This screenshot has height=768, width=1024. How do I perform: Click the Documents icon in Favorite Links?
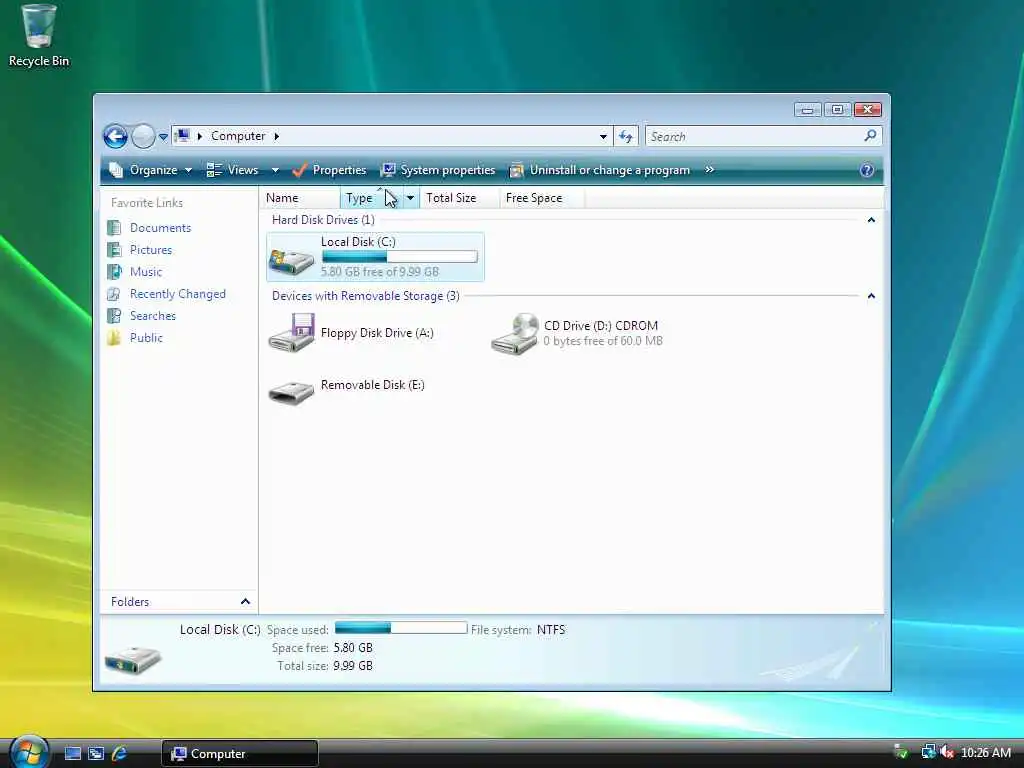[114, 228]
